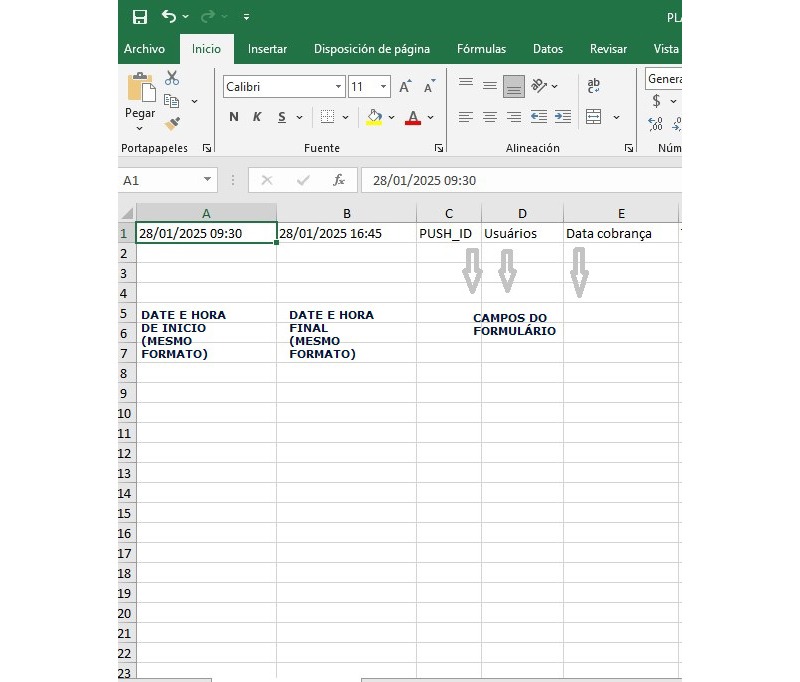This screenshot has width=800, height=682.
Task: Open the Fórmulas tab
Action: point(482,49)
